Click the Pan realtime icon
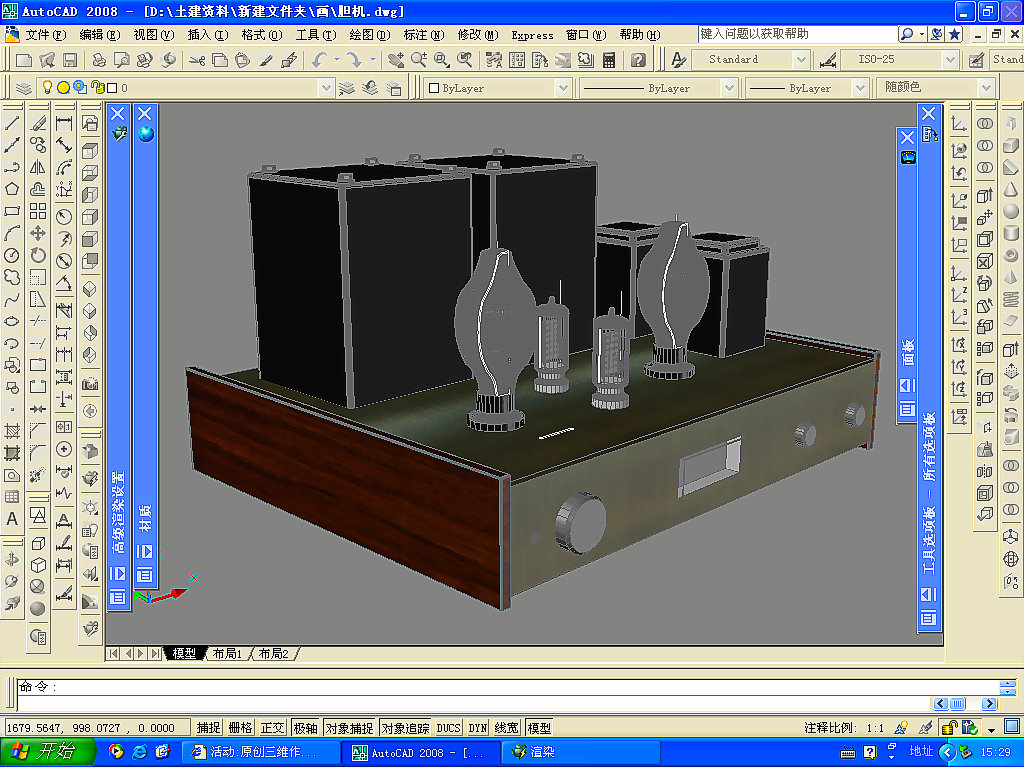 pos(396,60)
